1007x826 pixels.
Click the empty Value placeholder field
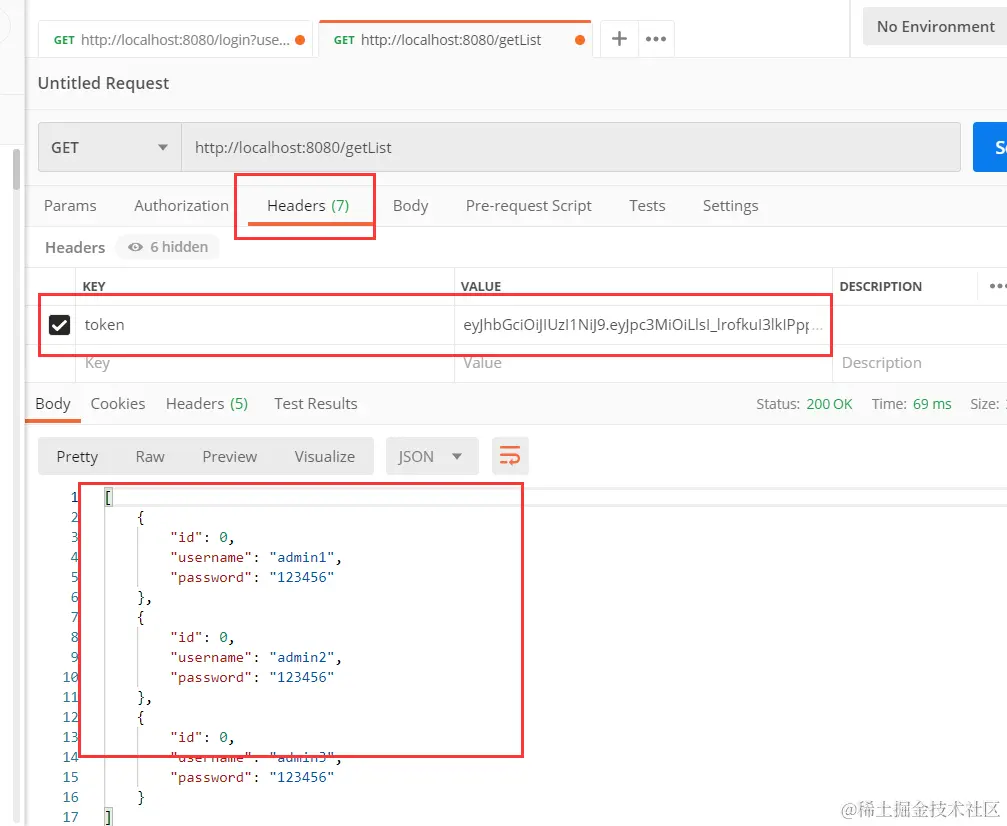tap(643, 364)
